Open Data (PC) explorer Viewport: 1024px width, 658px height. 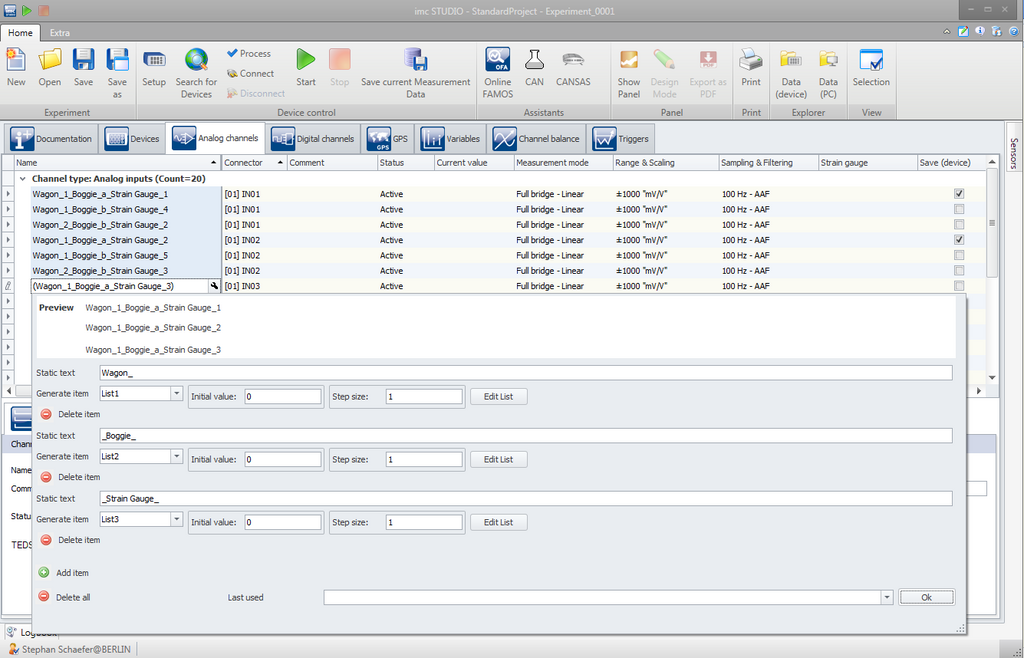(828, 61)
